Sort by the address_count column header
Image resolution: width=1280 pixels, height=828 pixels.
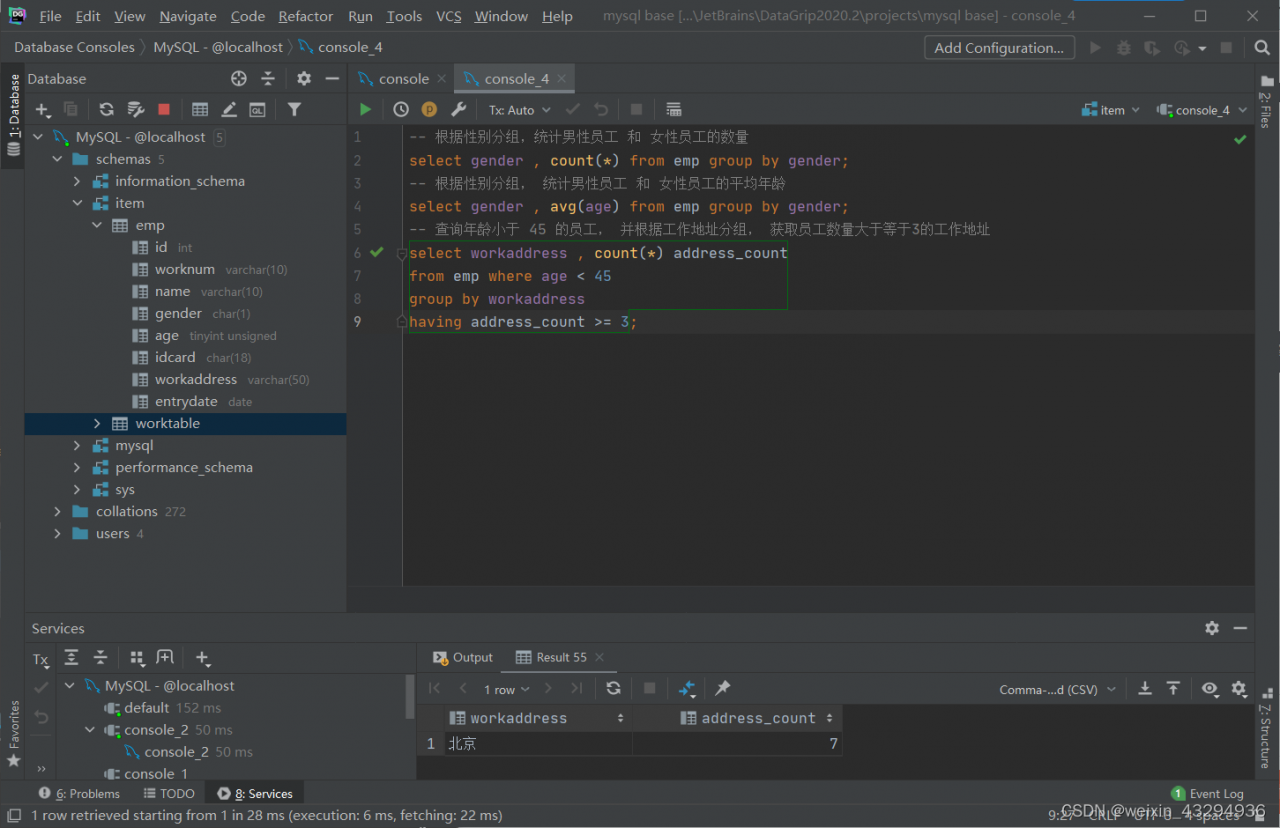tap(758, 718)
